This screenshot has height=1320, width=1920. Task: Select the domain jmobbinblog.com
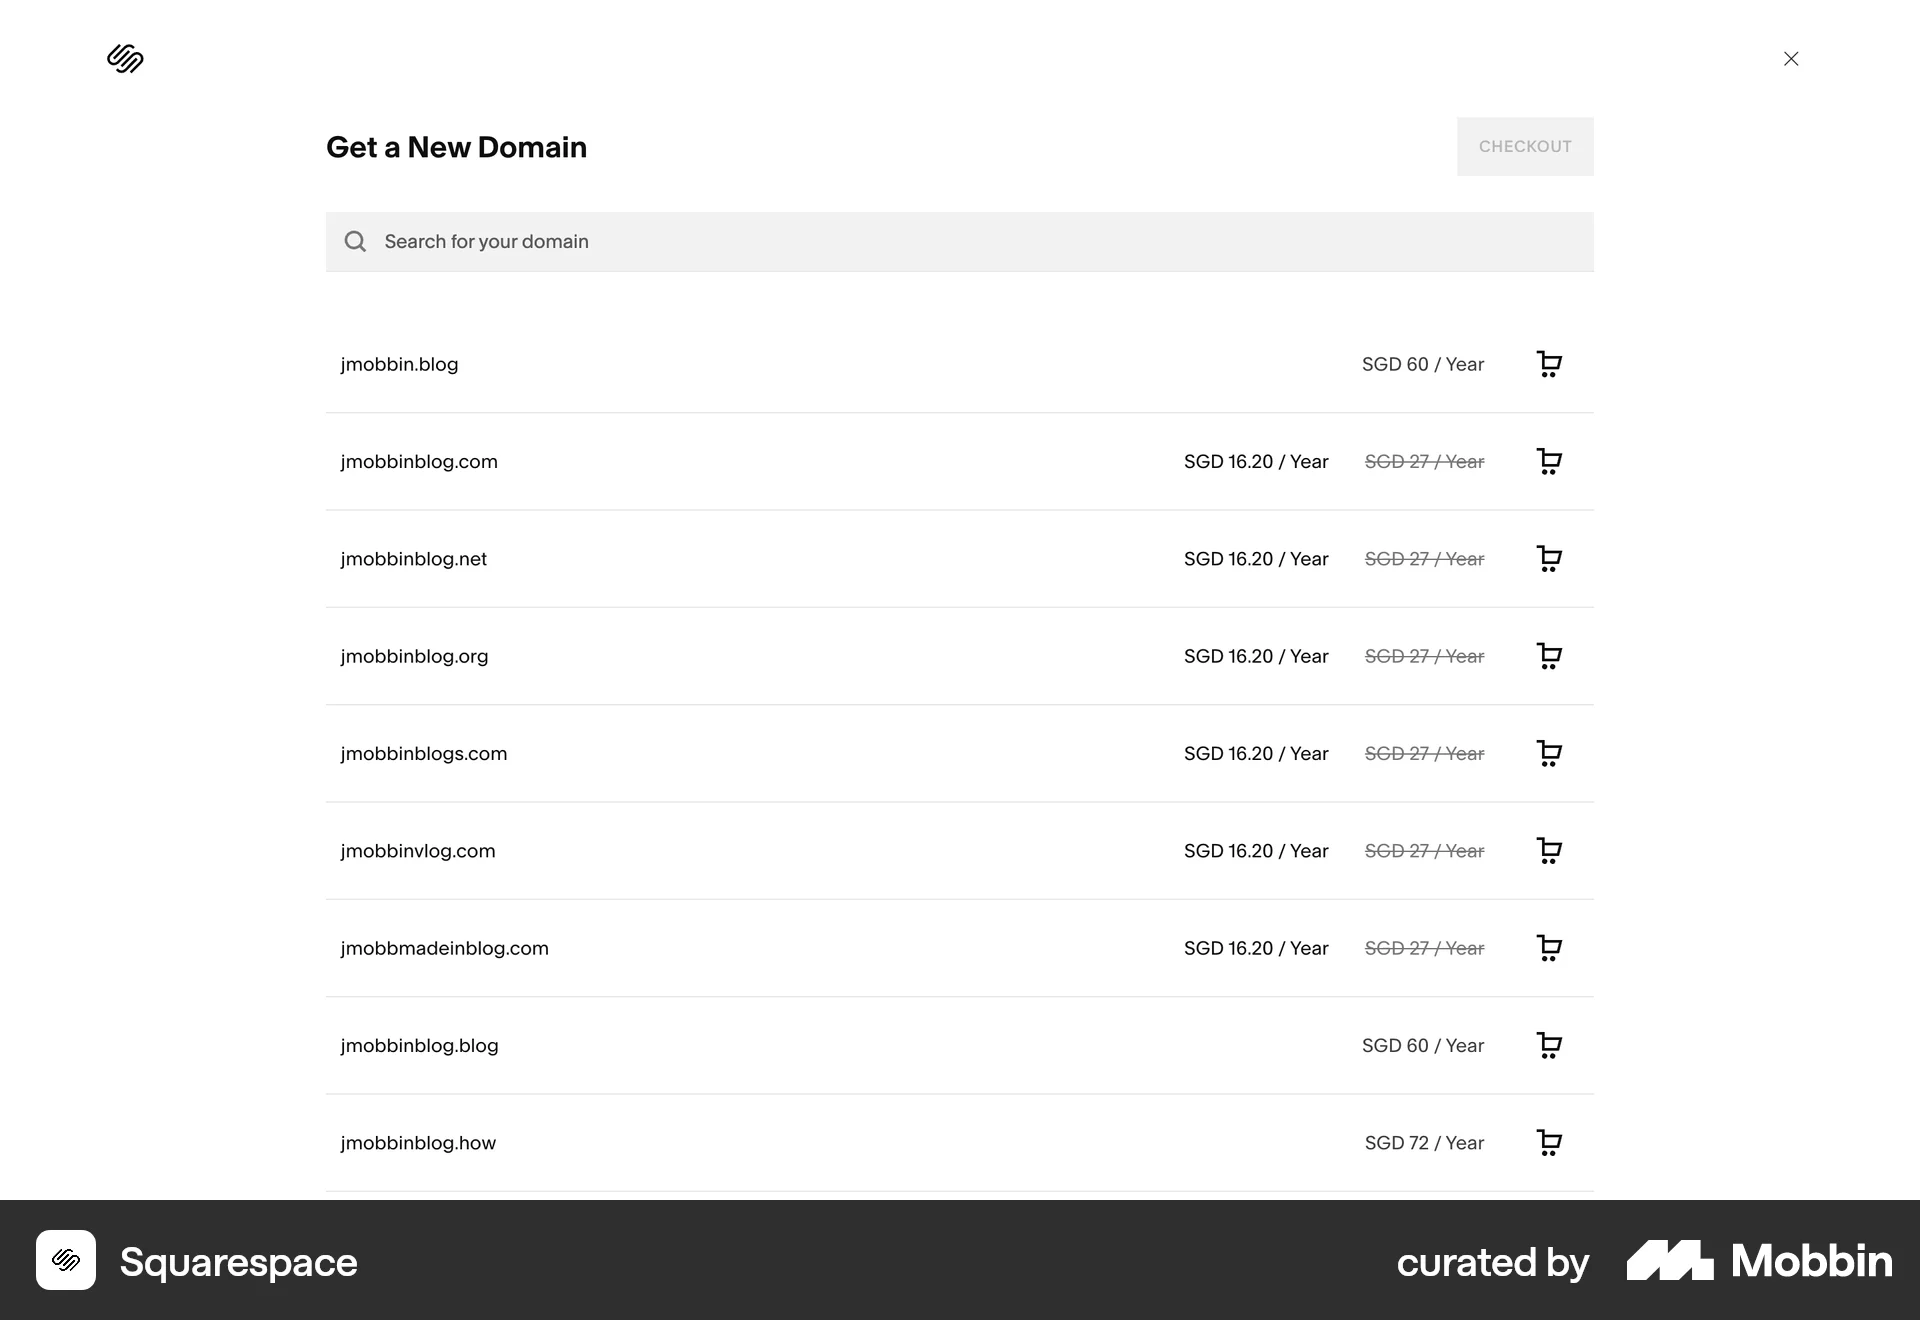[419, 461]
